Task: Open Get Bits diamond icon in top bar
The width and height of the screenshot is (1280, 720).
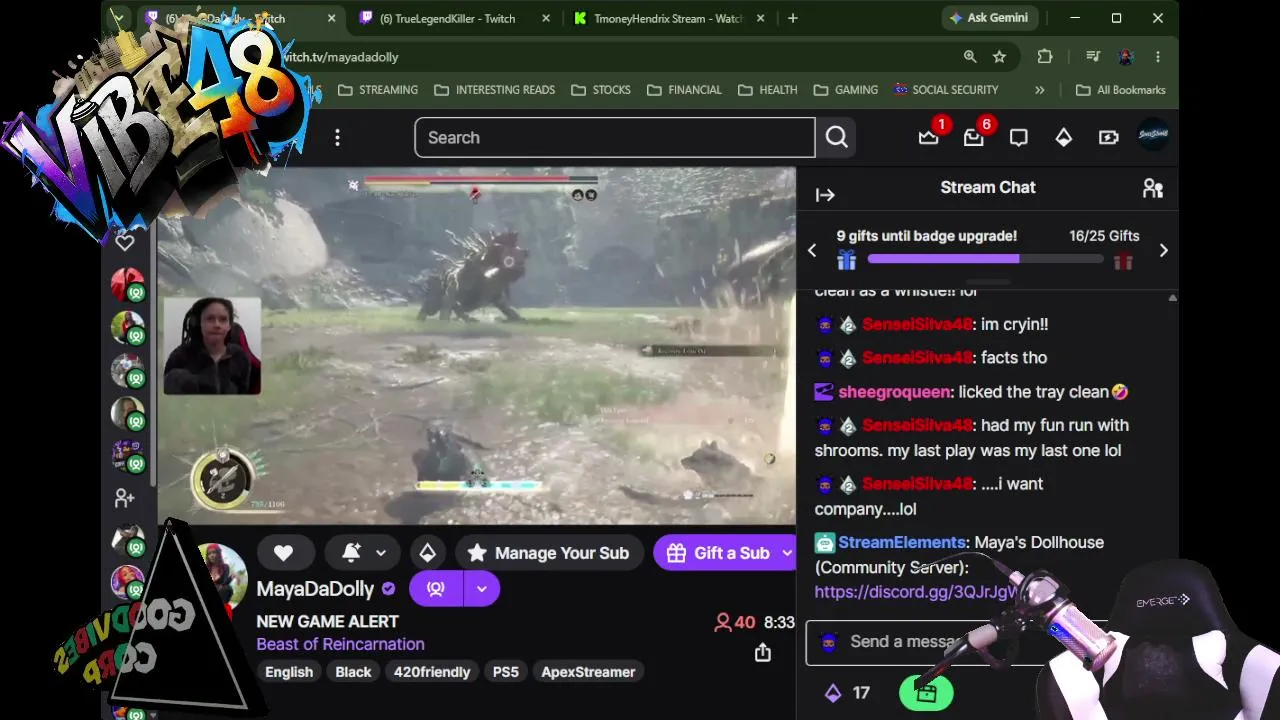Action: 1064,138
